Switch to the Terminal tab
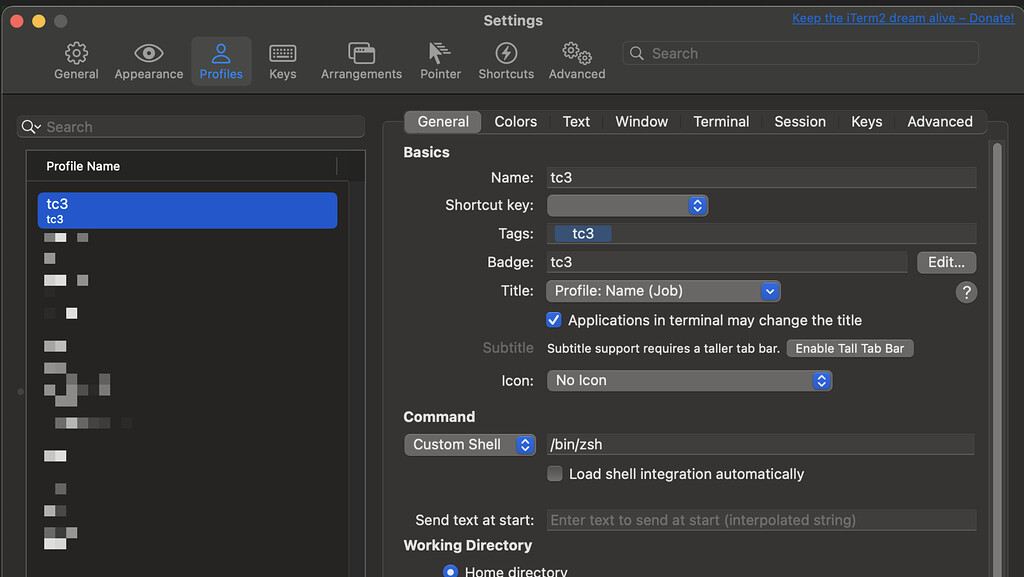Screen dimensions: 1024x577 [721, 121]
